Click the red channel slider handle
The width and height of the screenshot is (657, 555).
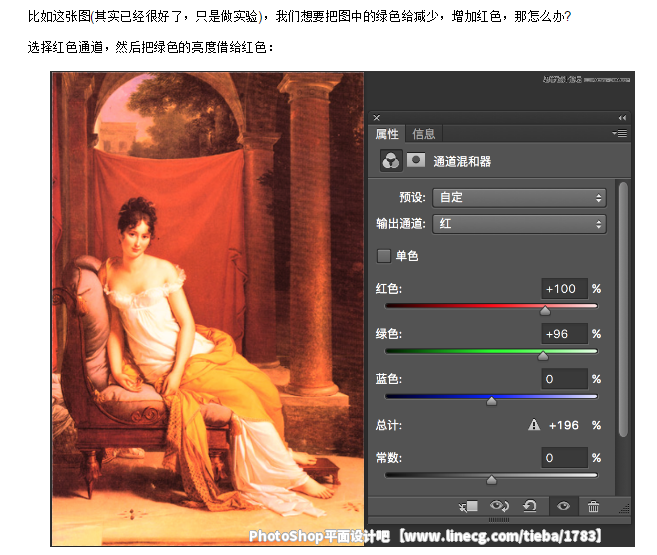pos(545,310)
